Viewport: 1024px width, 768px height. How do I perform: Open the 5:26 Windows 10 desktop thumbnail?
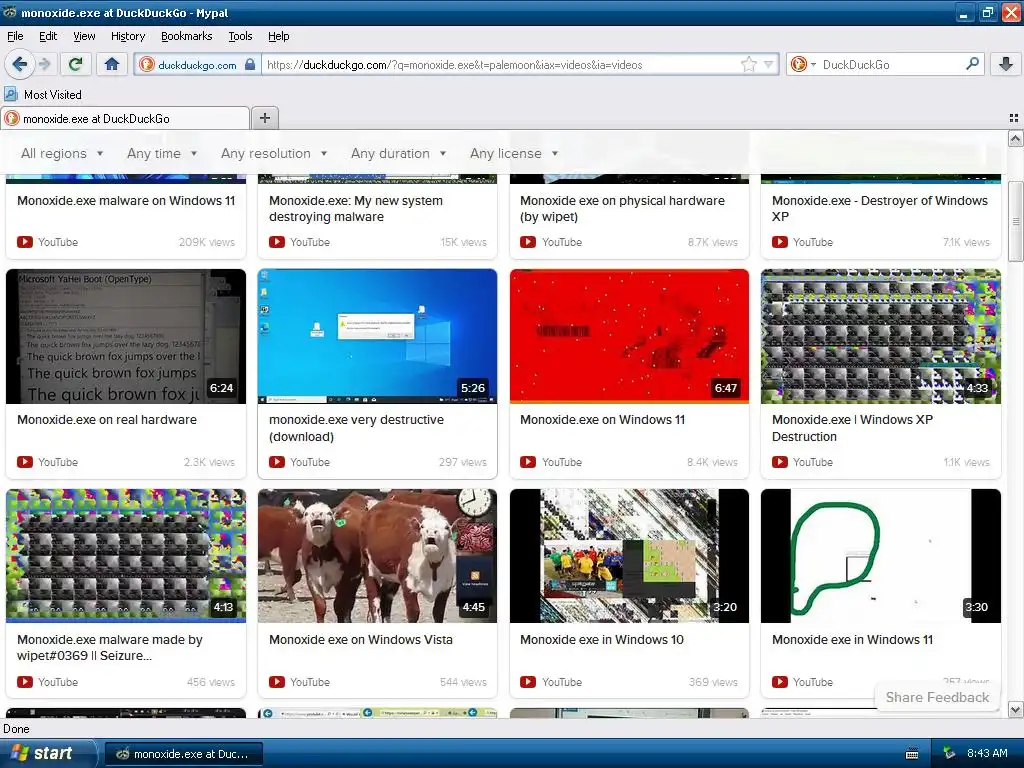(377, 336)
